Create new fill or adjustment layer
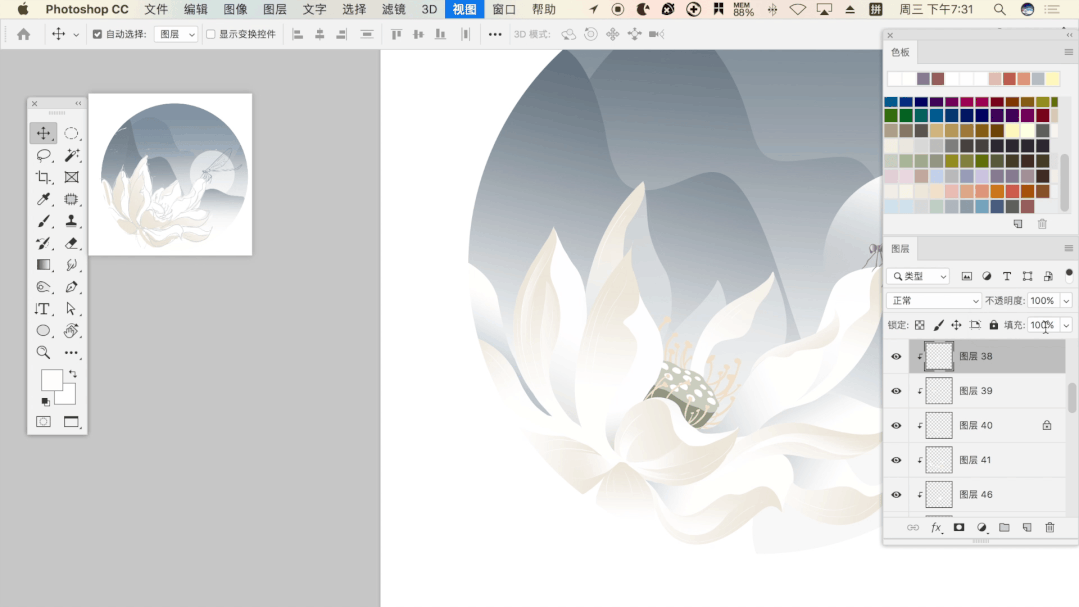The height and width of the screenshot is (607, 1079). pyautogui.click(x=981, y=527)
